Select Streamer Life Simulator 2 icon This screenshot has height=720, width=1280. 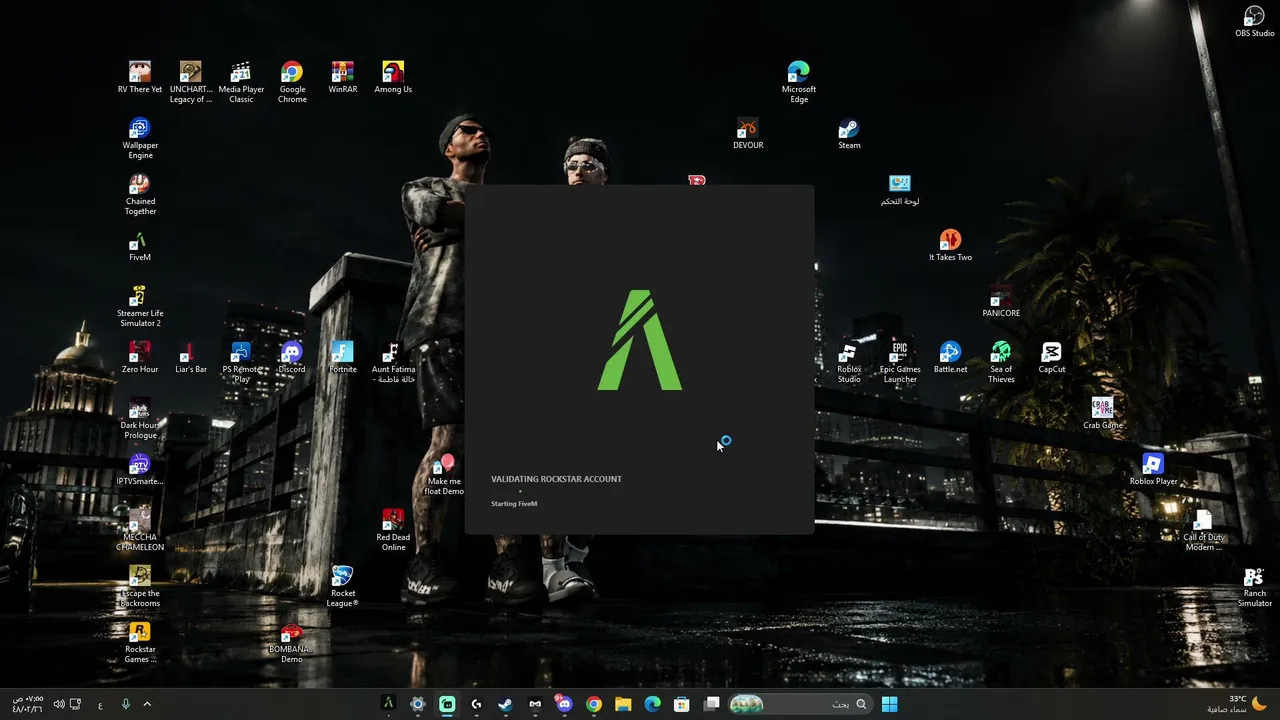tap(140, 307)
